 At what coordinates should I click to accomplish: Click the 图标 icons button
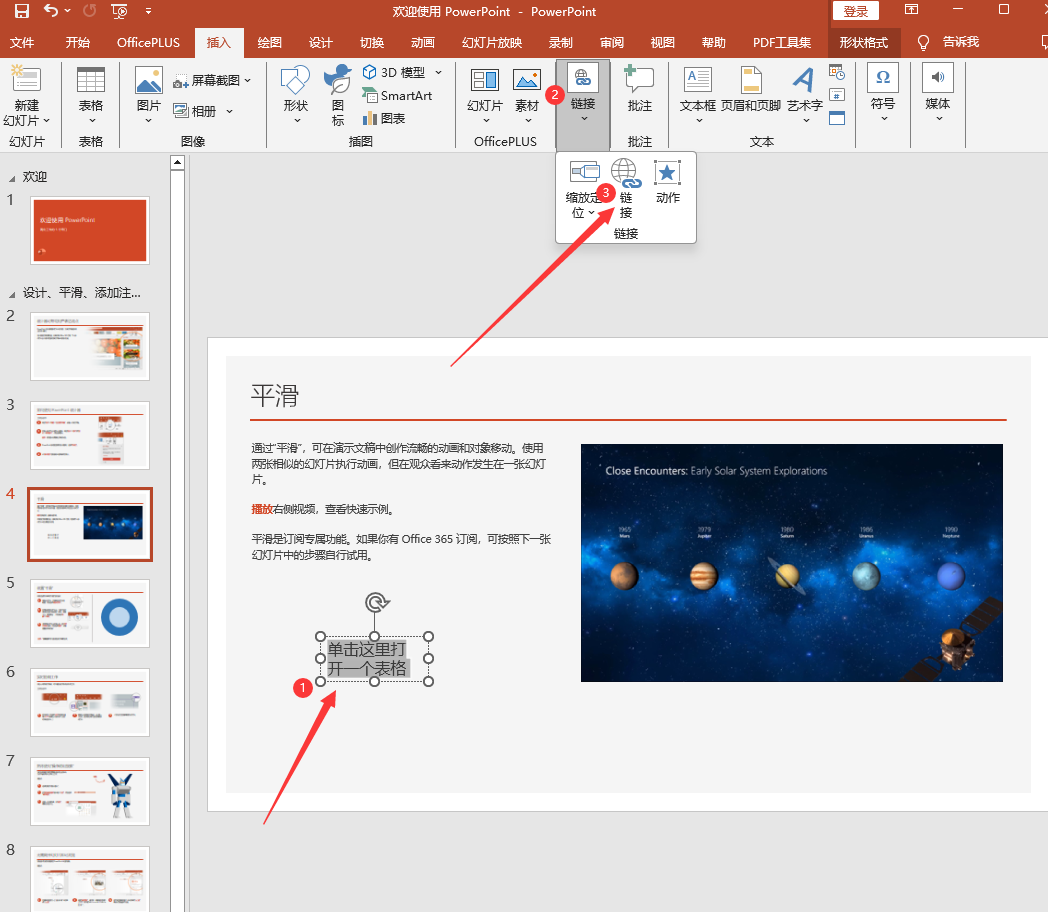pyautogui.click(x=338, y=95)
